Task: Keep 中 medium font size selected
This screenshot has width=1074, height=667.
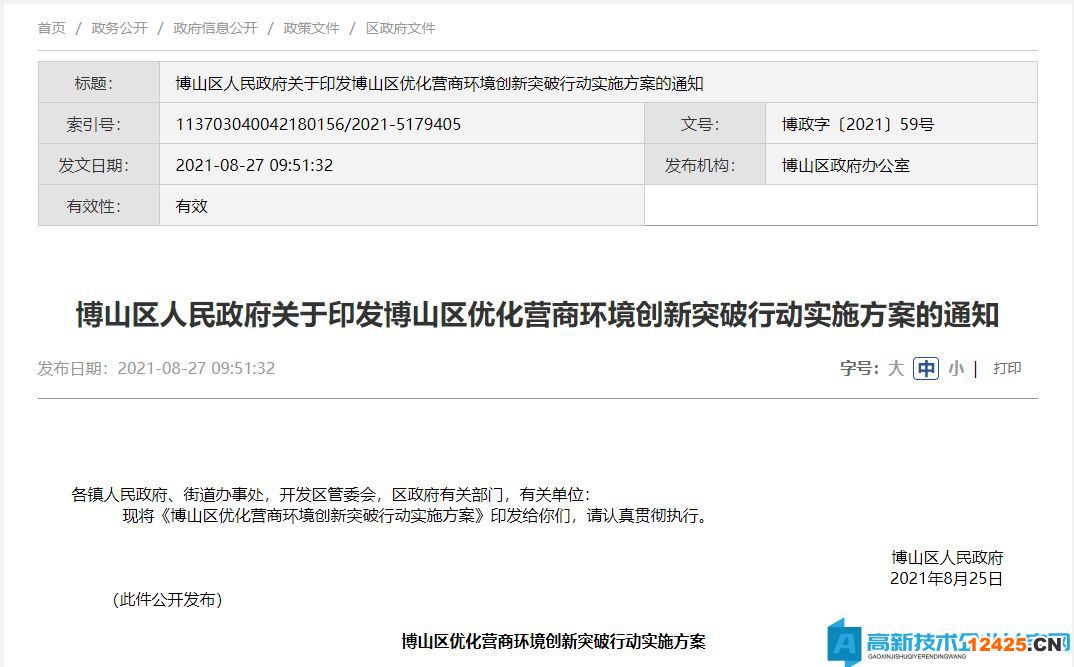Action: (926, 368)
